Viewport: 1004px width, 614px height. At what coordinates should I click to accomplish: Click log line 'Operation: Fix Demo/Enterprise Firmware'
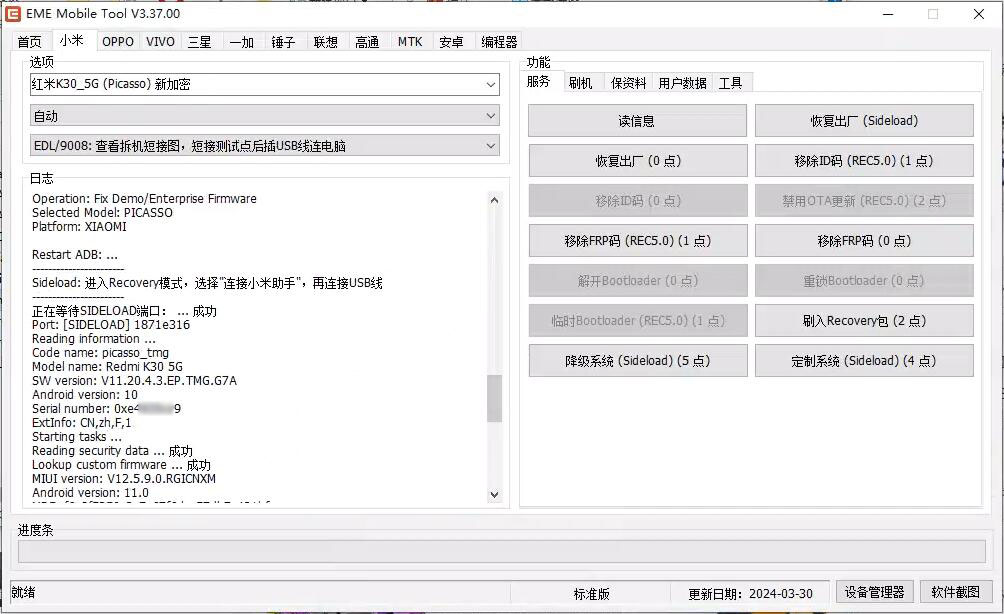(x=145, y=198)
